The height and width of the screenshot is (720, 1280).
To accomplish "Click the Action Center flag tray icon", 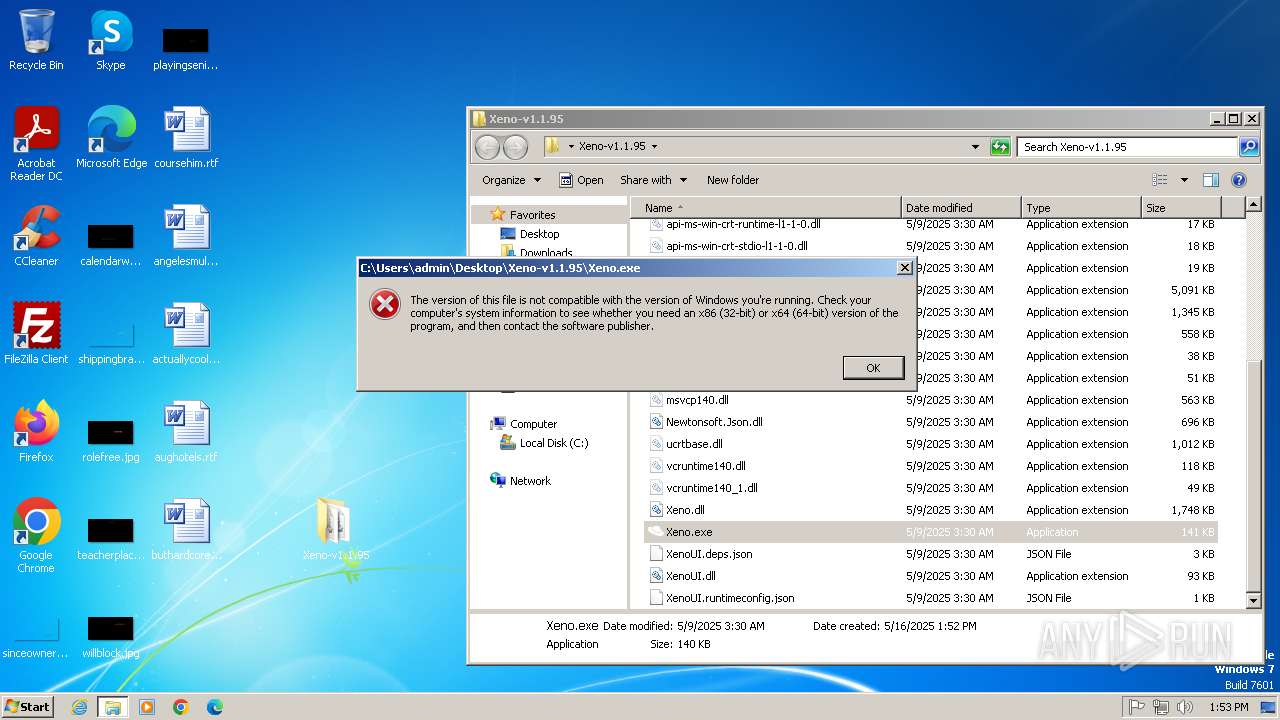I will [1137, 707].
